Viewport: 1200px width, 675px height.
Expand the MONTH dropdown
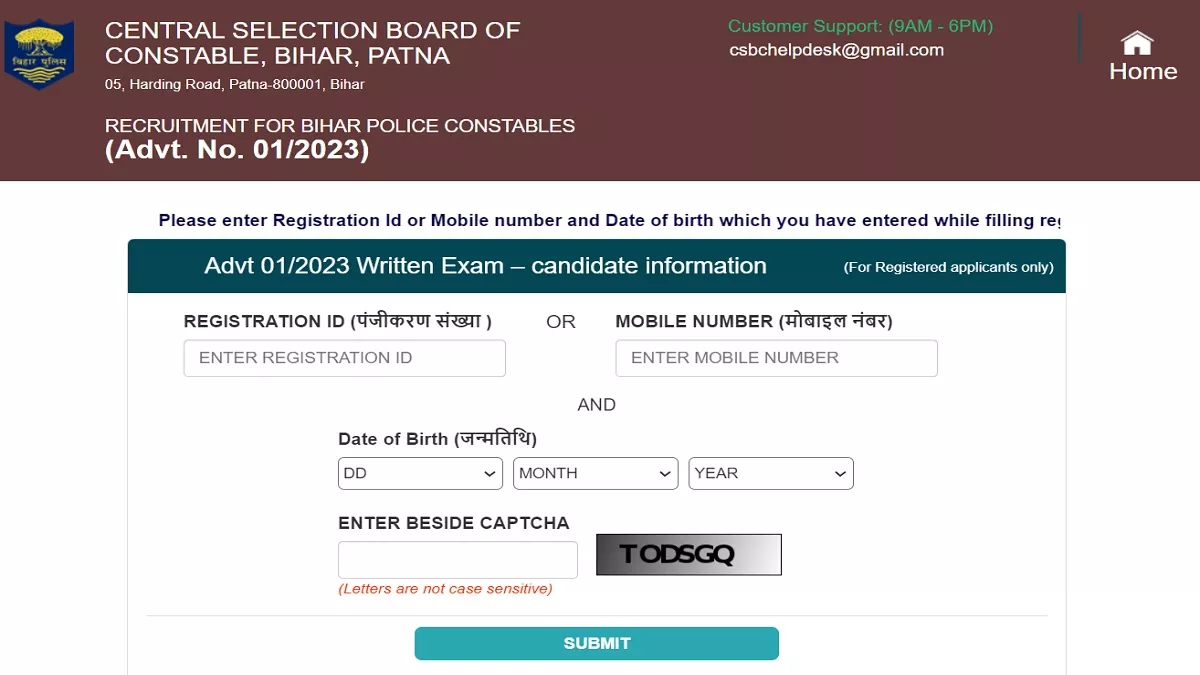596,473
